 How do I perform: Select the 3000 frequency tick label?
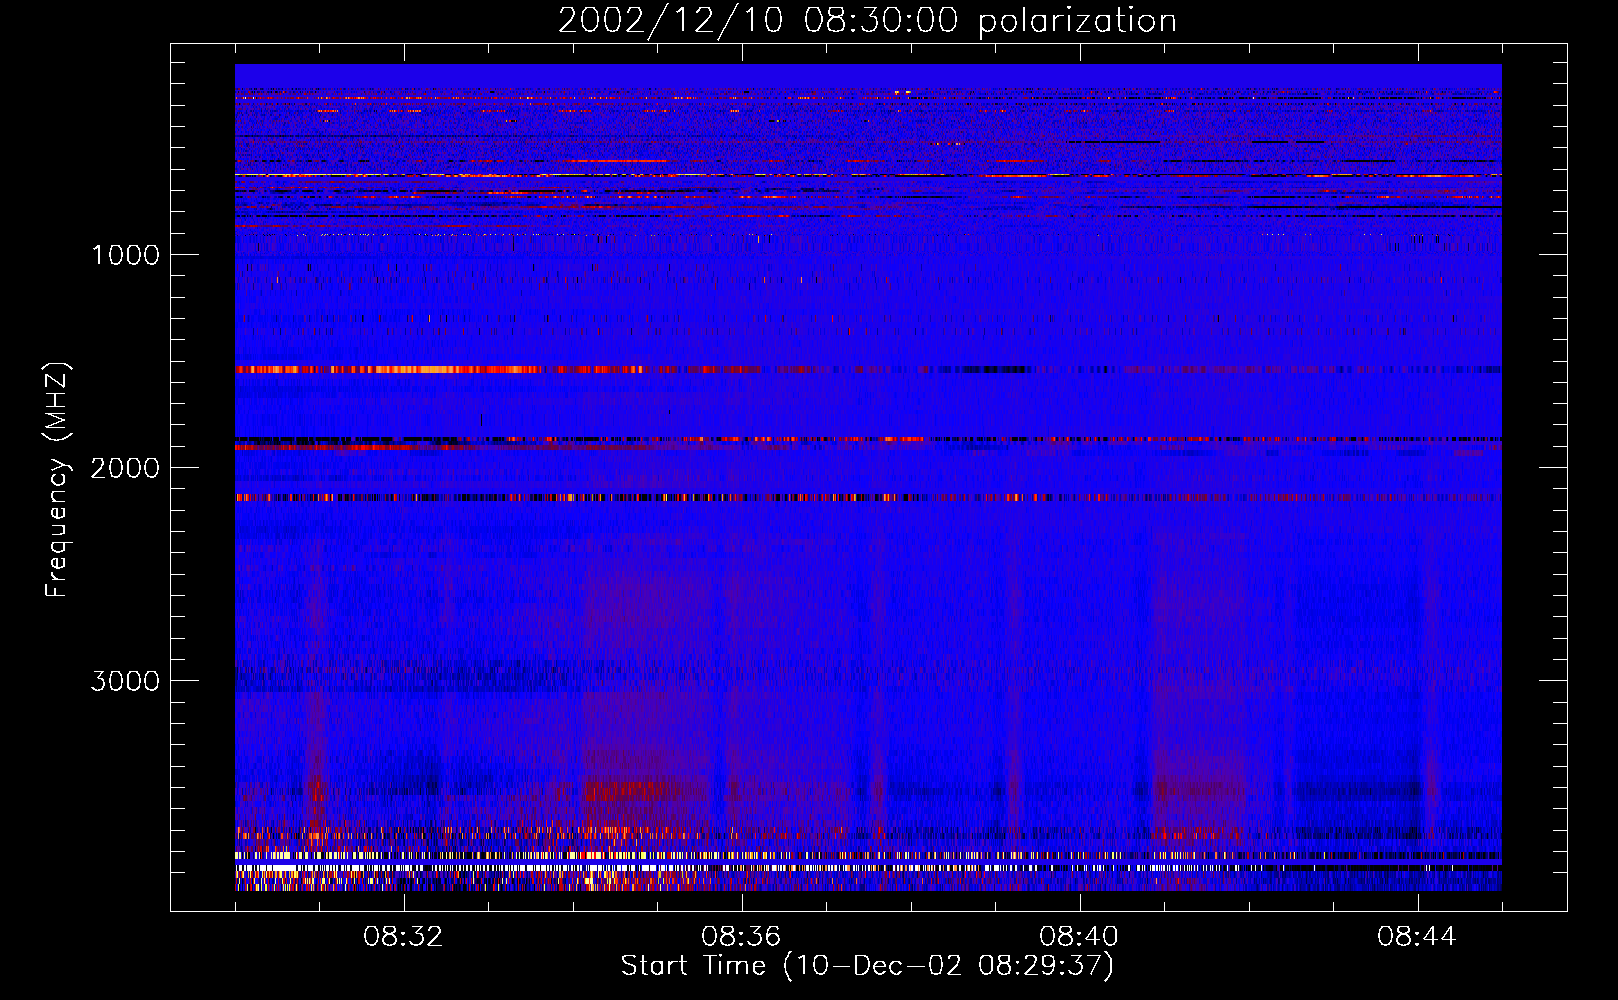pyautogui.click(x=125, y=681)
